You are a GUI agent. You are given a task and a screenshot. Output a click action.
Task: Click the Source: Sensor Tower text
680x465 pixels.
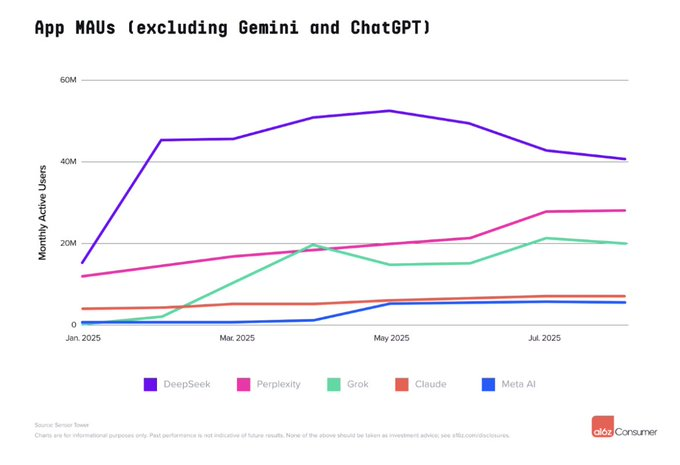point(57,424)
